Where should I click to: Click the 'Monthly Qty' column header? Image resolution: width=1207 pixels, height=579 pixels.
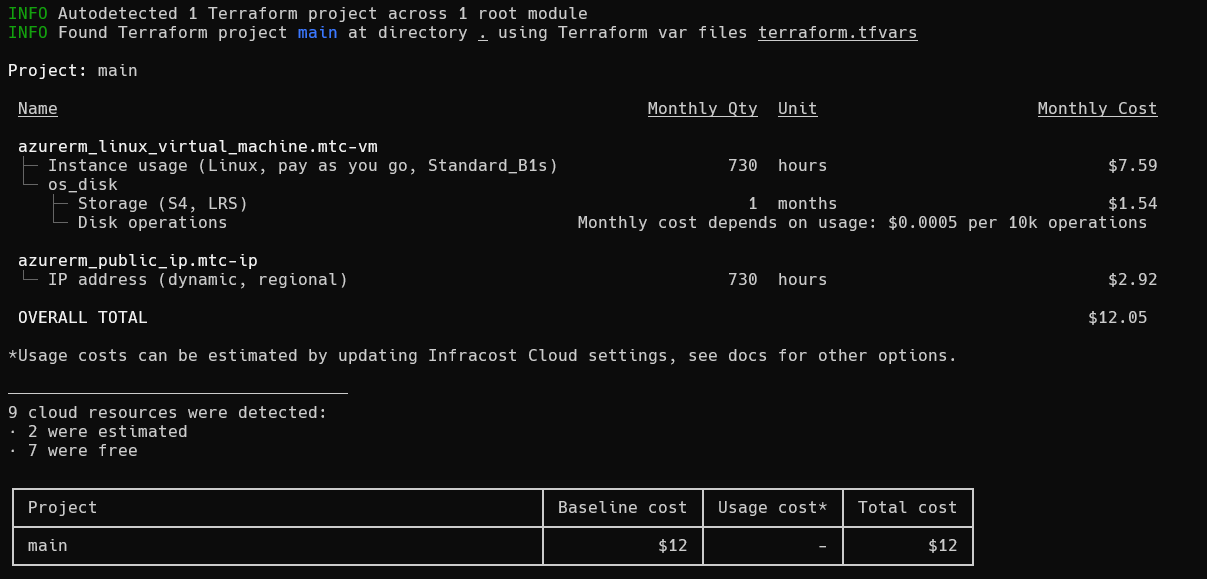pos(702,109)
